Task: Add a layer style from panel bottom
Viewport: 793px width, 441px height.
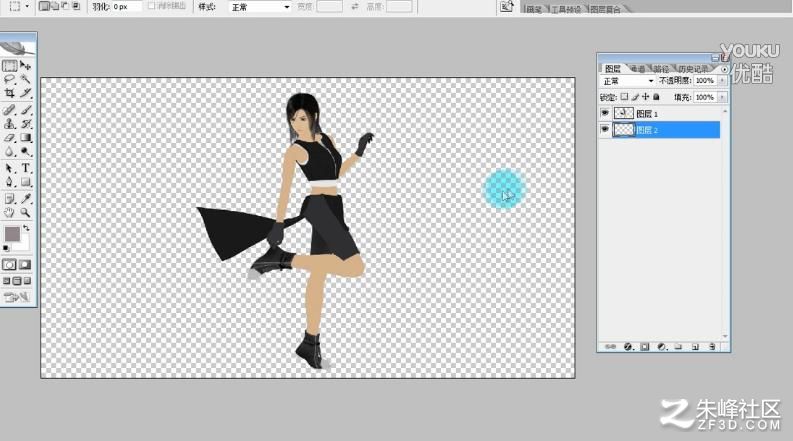Action: tap(628, 347)
